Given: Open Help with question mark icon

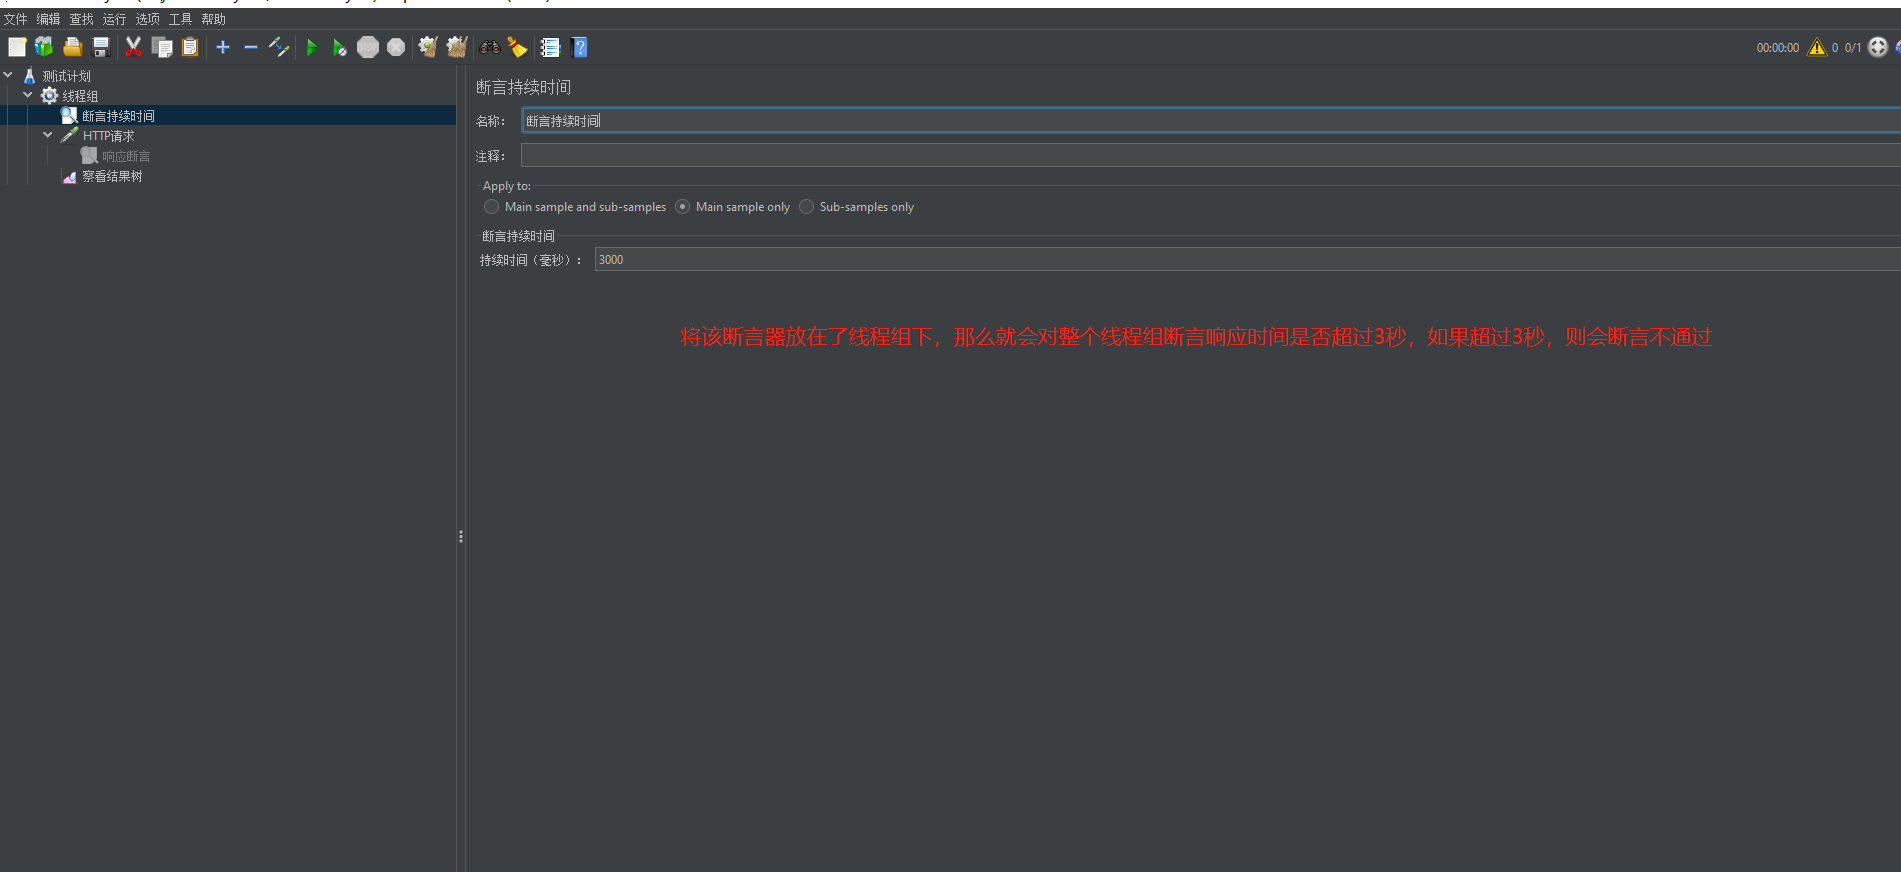Looking at the screenshot, I should (579, 47).
